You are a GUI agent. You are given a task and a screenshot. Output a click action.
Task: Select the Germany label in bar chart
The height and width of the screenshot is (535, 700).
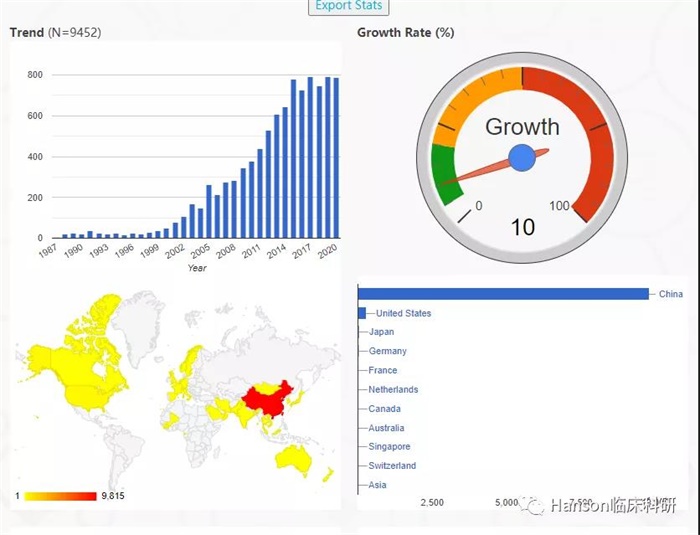(387, 352)
